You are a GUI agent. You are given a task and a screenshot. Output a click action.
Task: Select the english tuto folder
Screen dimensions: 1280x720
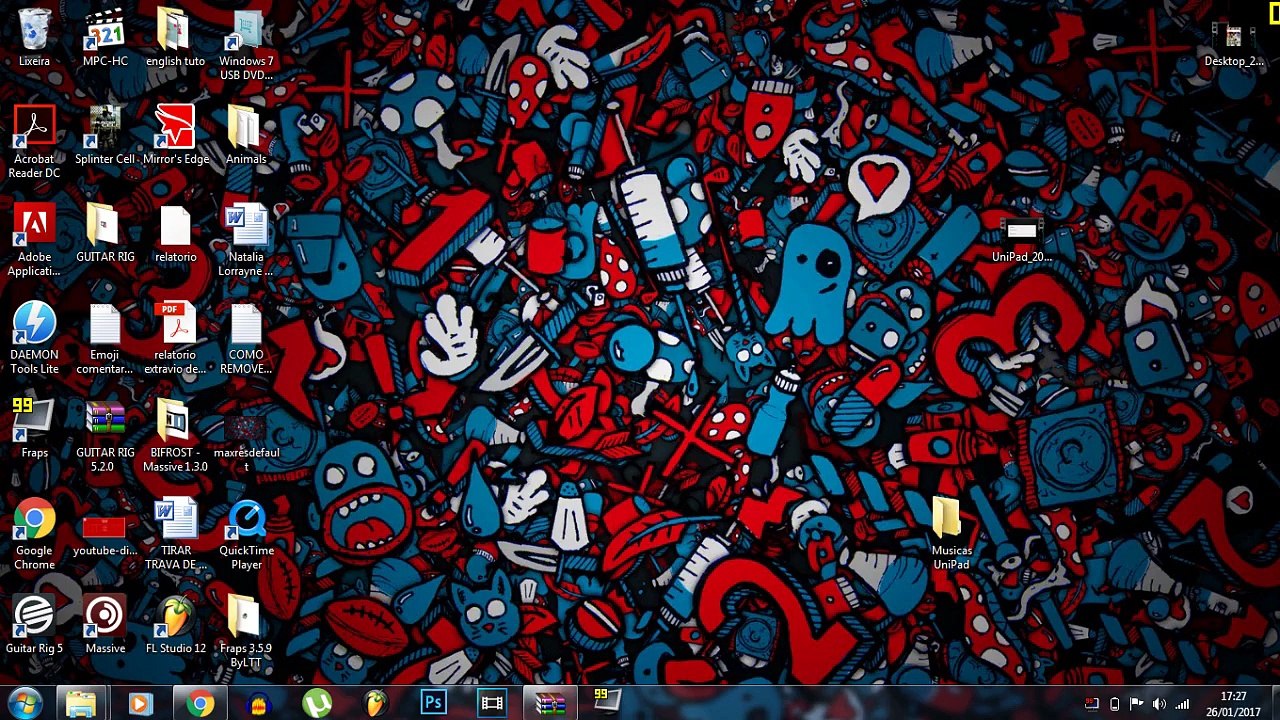[174, 30]
